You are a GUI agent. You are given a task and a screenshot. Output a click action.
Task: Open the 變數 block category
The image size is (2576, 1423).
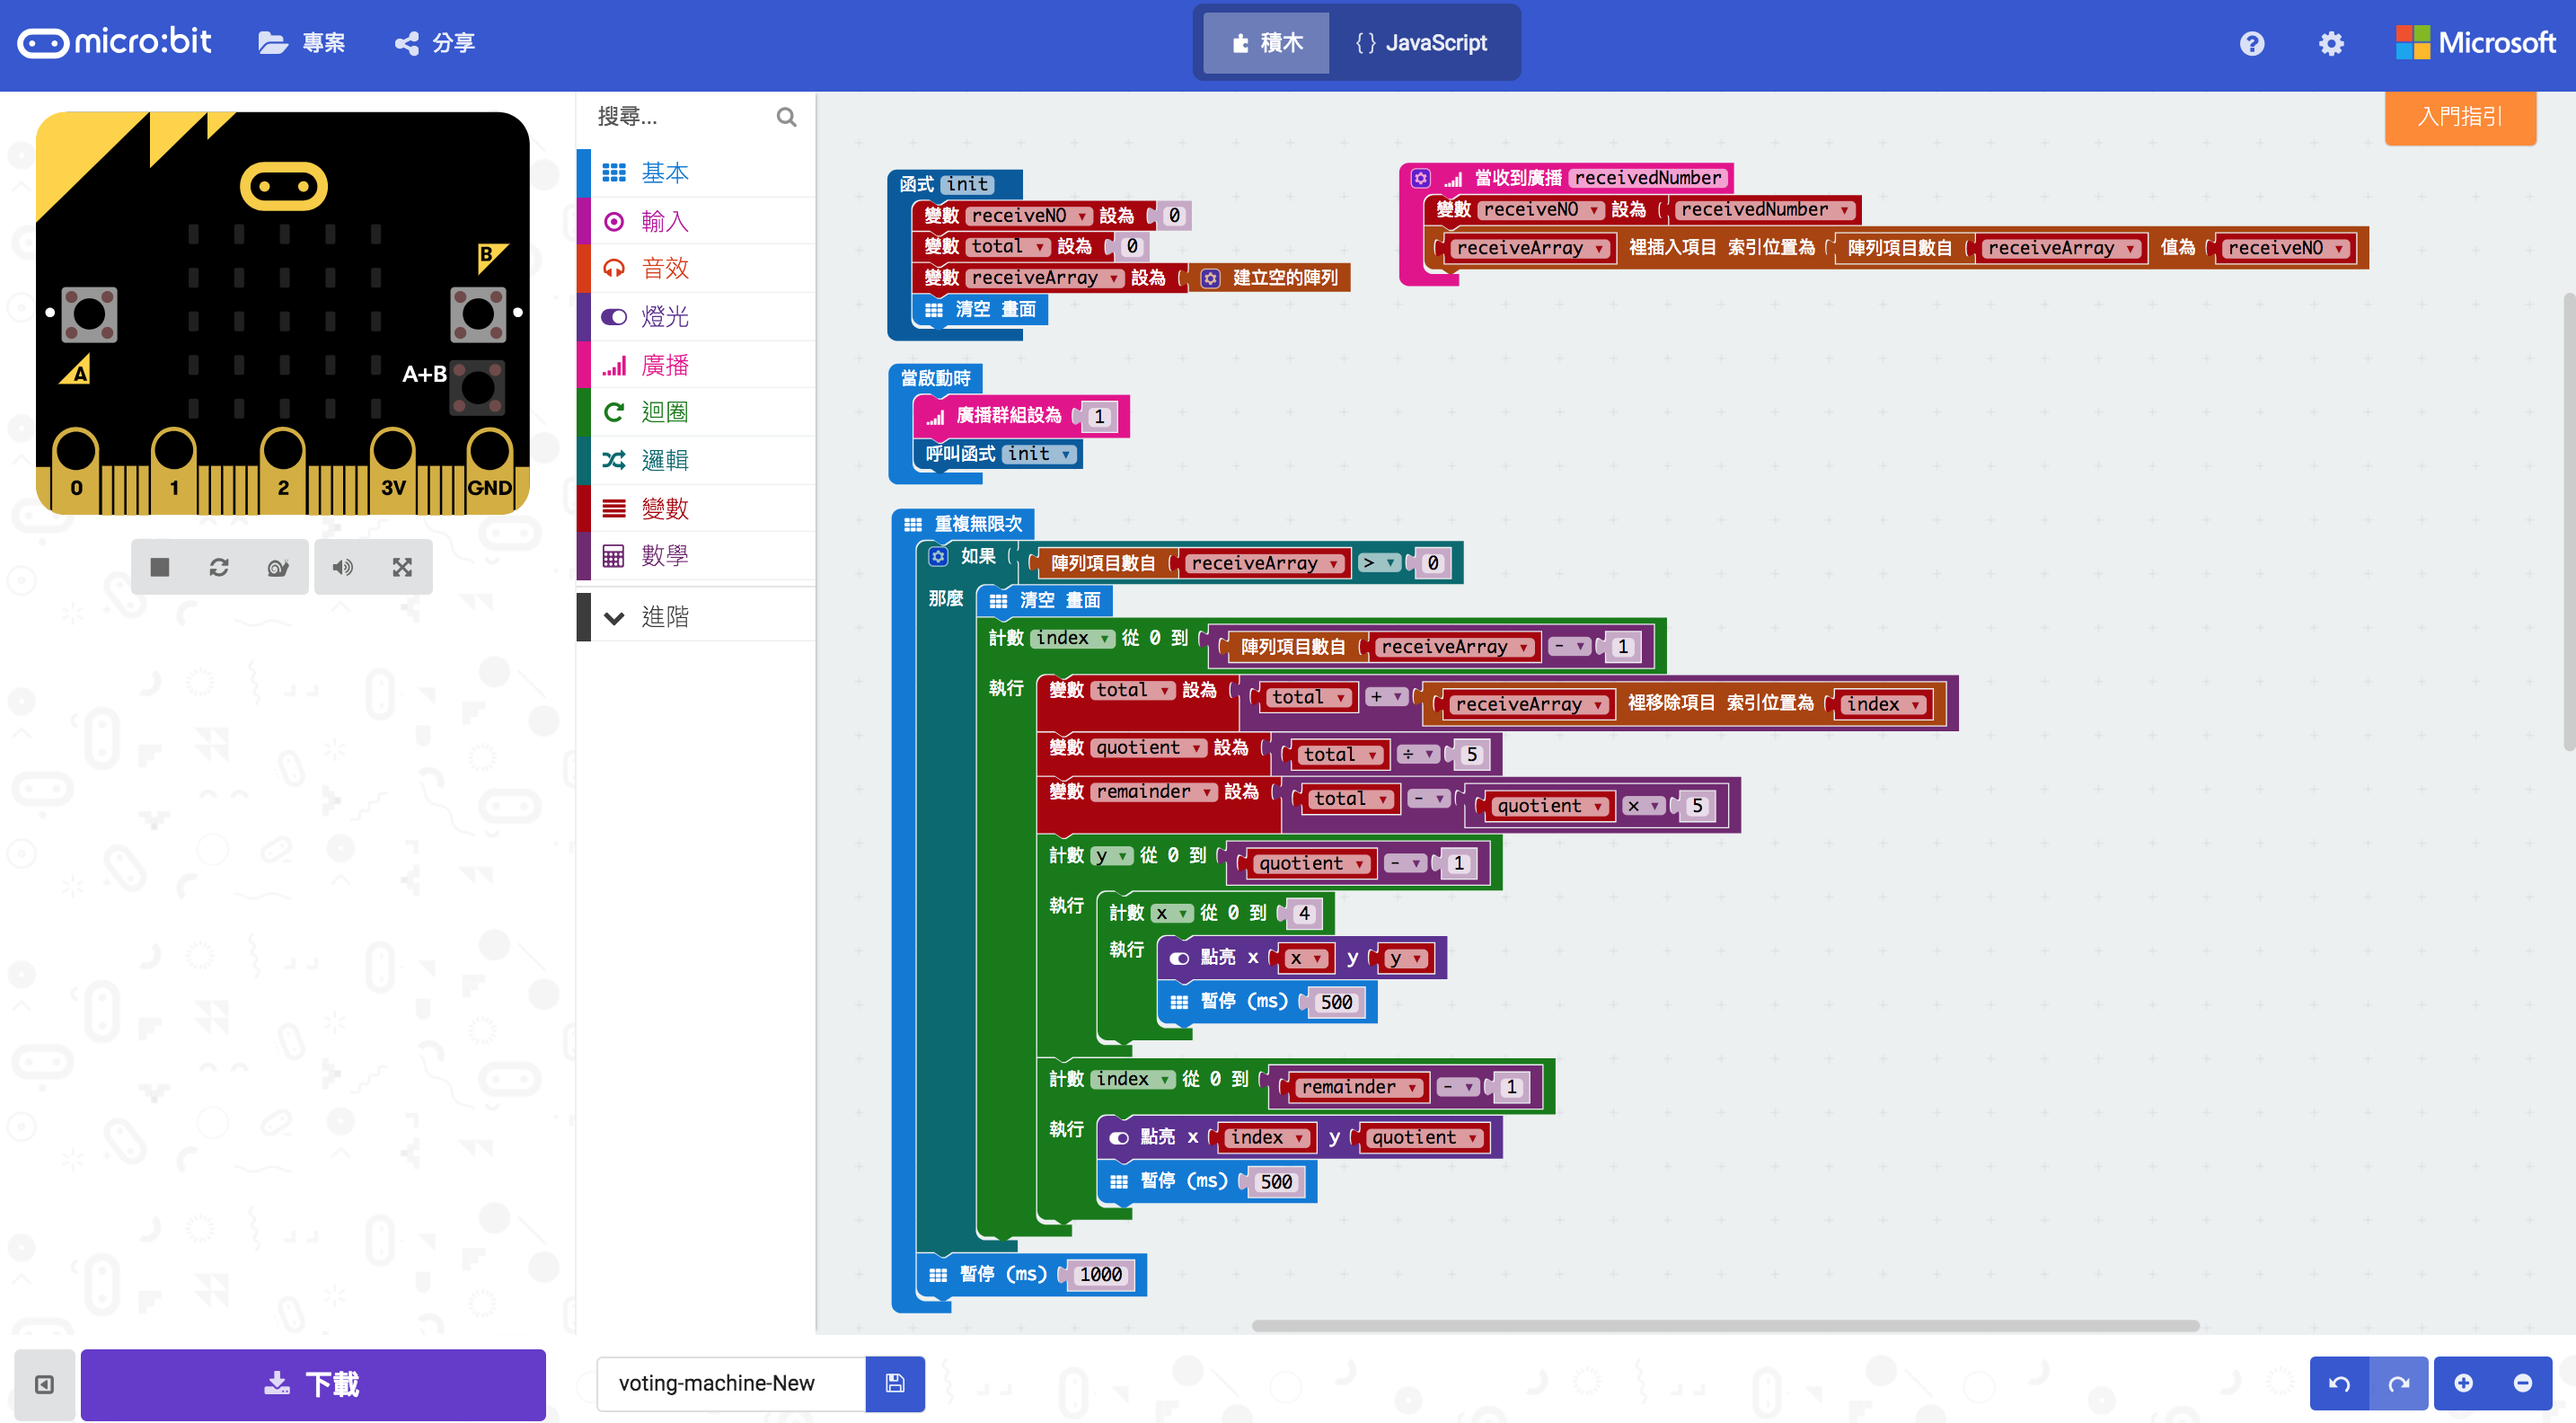[x=696, y=508]
